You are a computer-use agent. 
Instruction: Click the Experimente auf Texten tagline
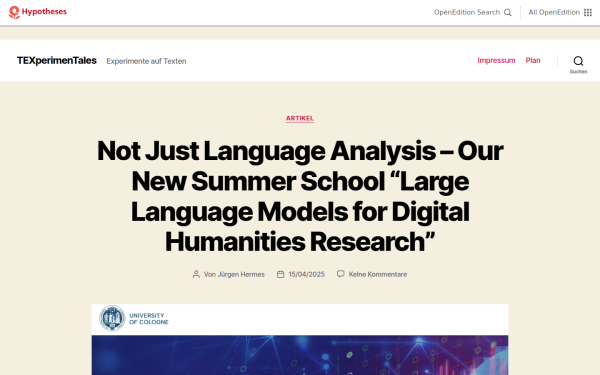click(146, 61)
